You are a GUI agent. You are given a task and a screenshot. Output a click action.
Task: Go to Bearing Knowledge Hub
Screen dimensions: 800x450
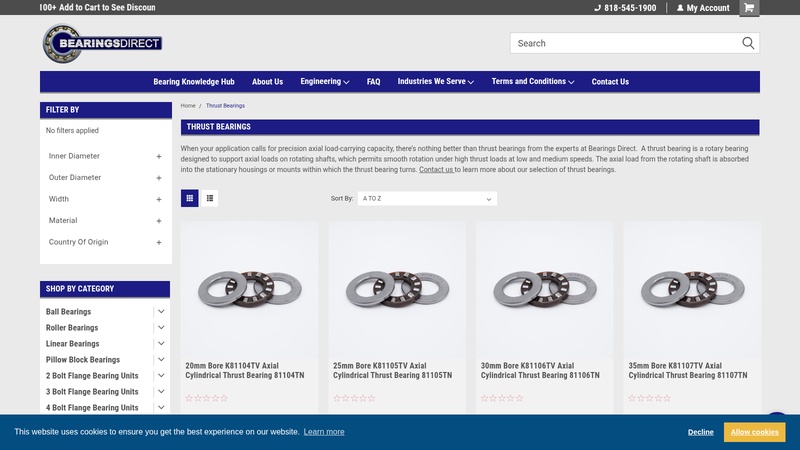pos(193,82)
